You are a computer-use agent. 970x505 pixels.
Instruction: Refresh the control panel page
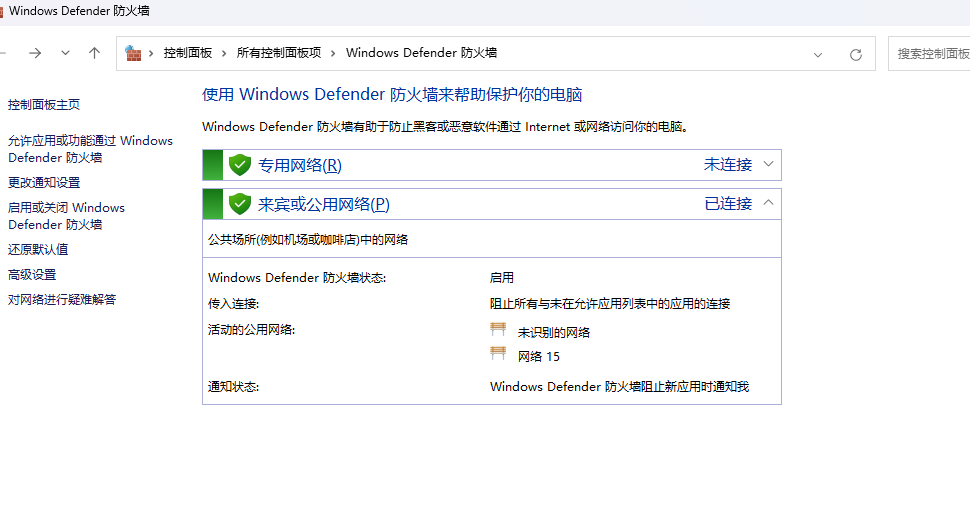(856, 54)
